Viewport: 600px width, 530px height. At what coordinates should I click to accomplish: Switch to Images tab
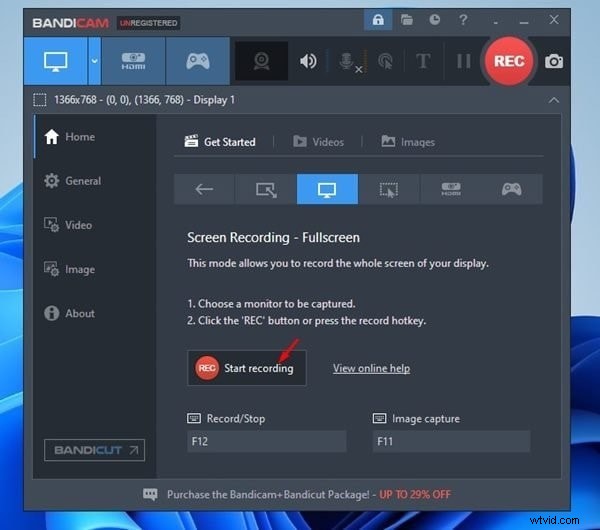click(x=408, y=142)
